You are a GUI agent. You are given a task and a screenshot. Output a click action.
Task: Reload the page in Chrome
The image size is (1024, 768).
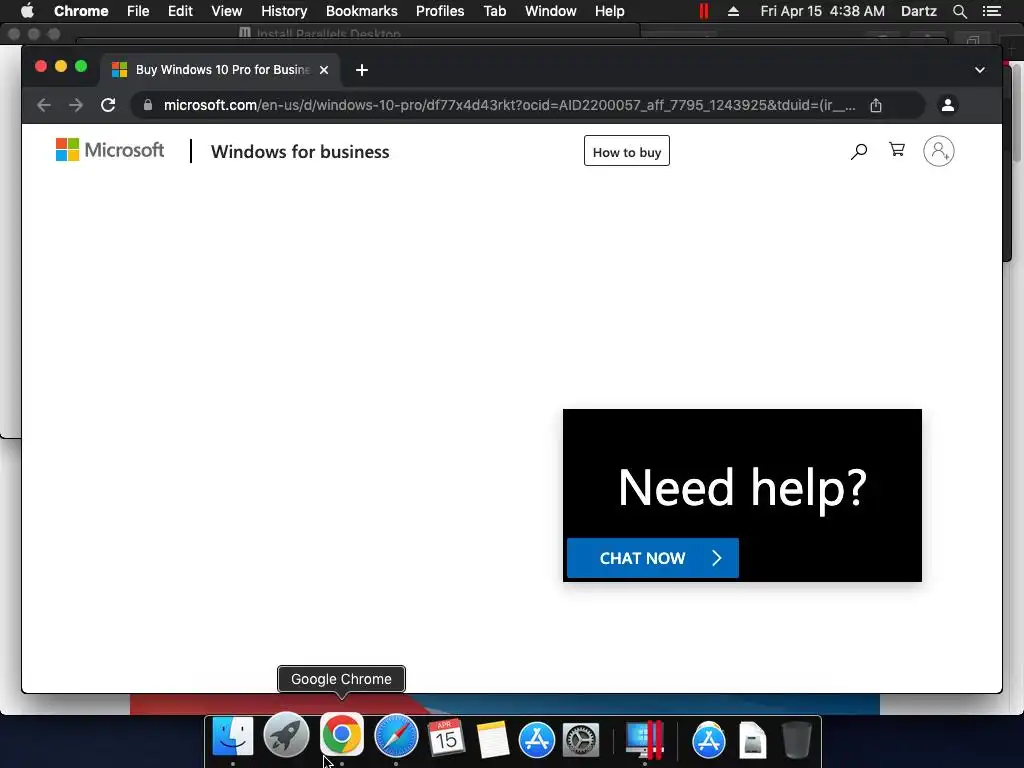click(x=108, y=105)
